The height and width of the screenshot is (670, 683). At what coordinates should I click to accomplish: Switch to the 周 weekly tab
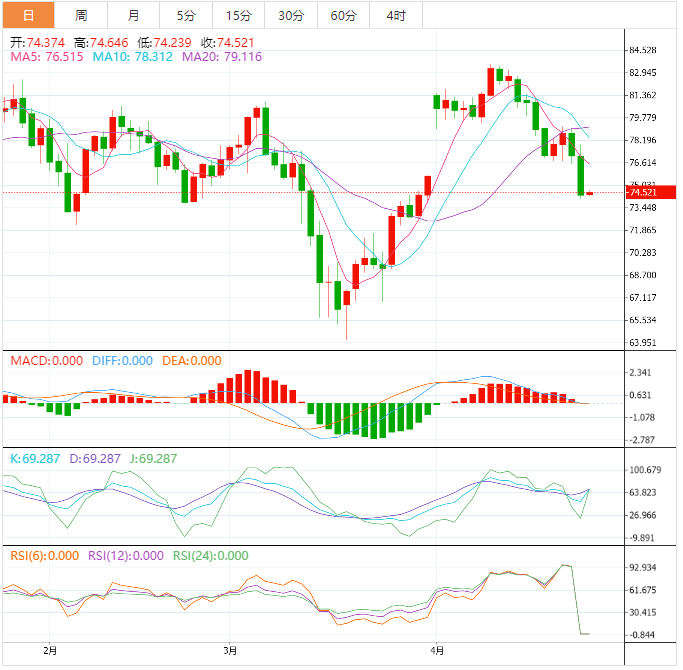pyautogui.click(x=81, y=15)
